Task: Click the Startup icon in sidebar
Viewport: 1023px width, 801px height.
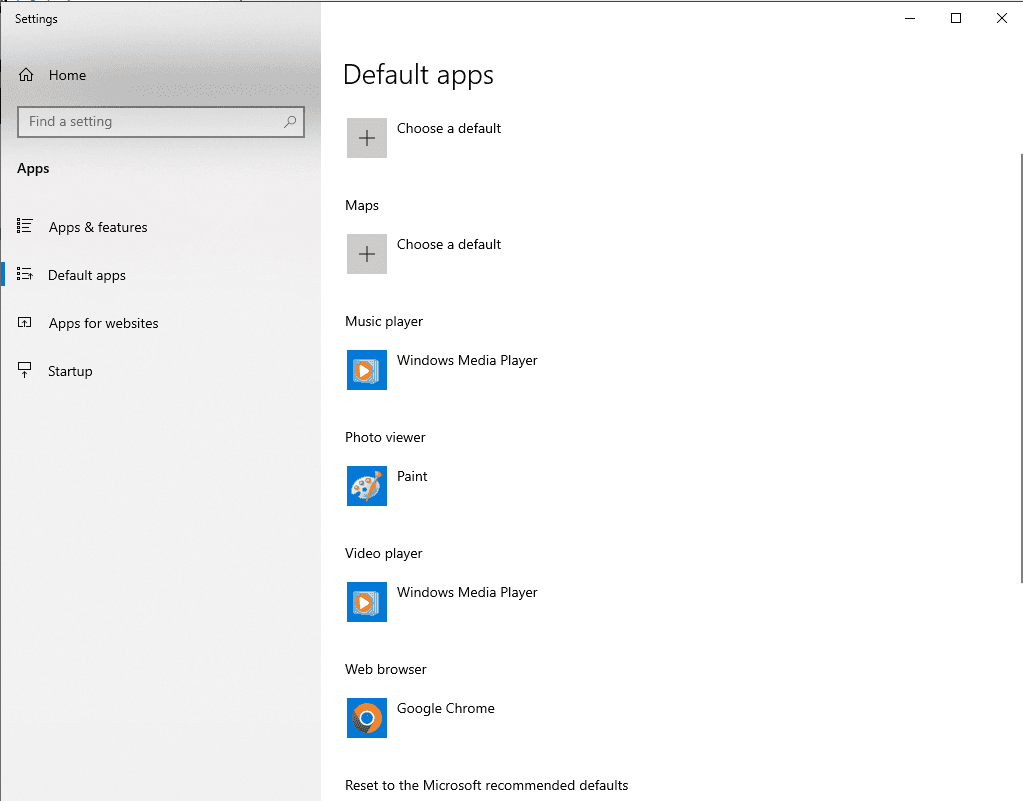Action: pos(26,371)
